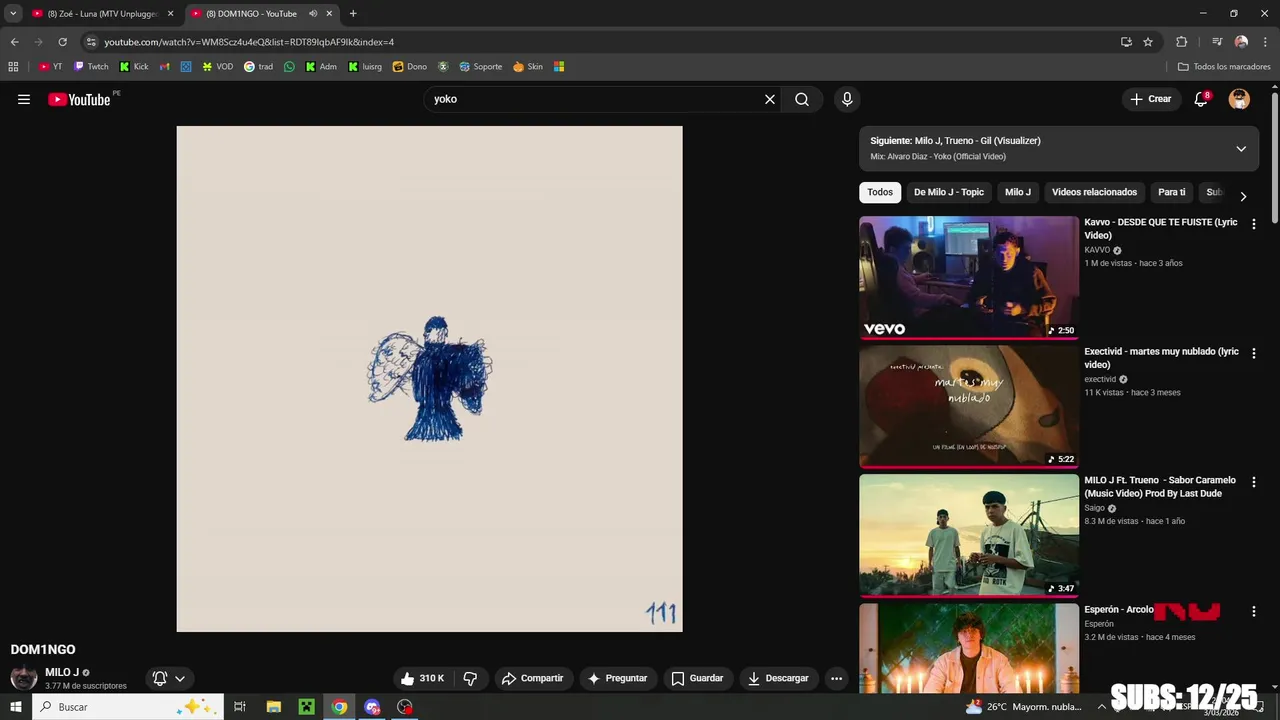Show more filter chips with arrow
Viewport: 1280px width, 720px height.
click(1243, 196)
